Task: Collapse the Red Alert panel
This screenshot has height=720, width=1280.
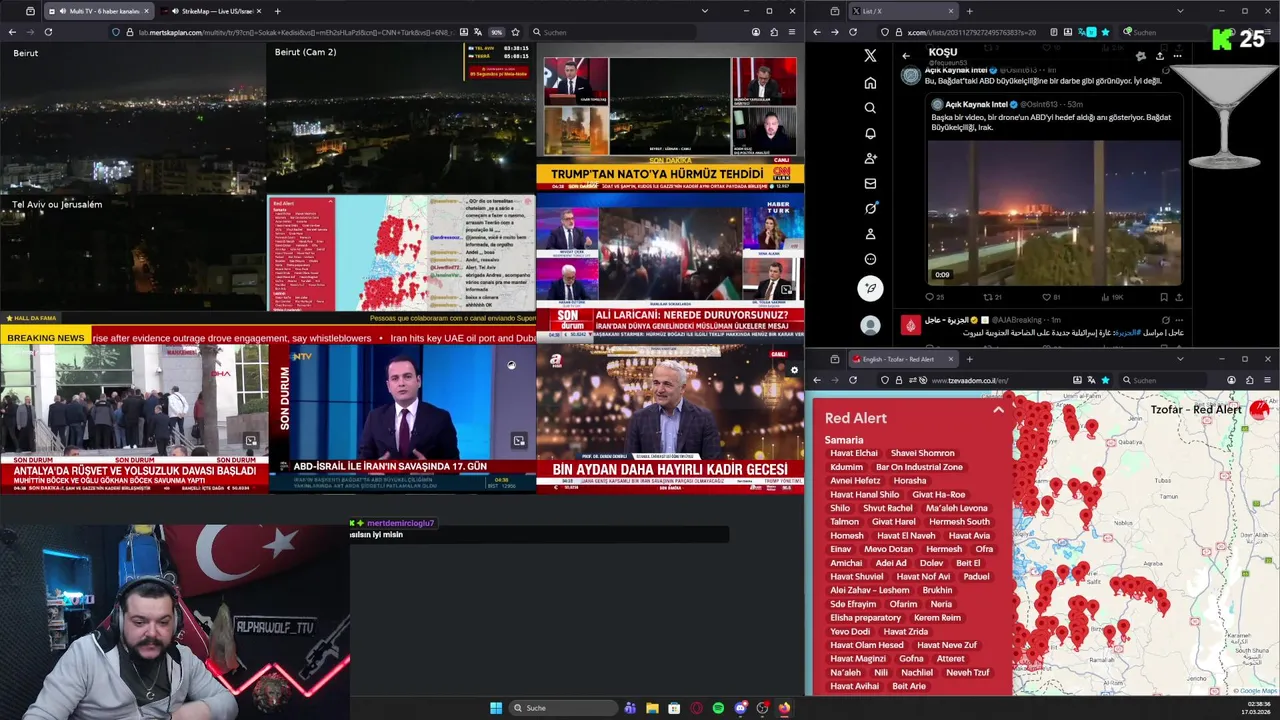Action: (998, 410)
